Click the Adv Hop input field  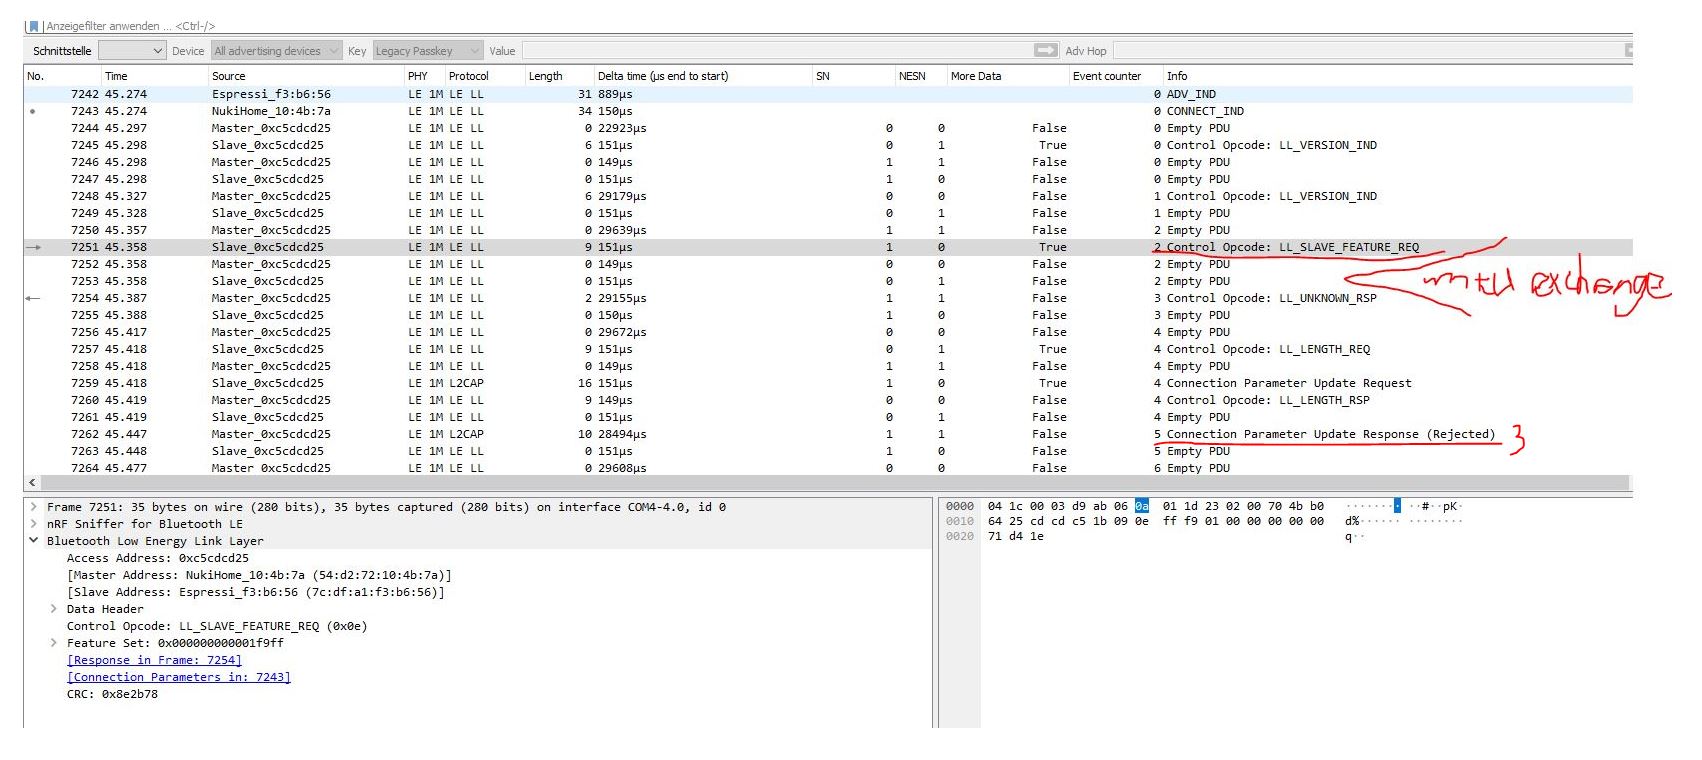[x=1368, y=50]
